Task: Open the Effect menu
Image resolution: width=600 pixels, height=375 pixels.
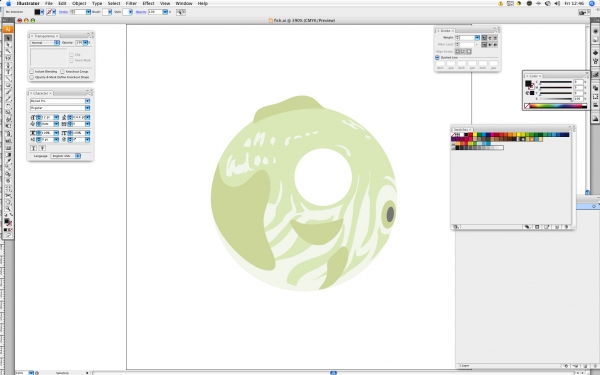Action: point(148,3)
